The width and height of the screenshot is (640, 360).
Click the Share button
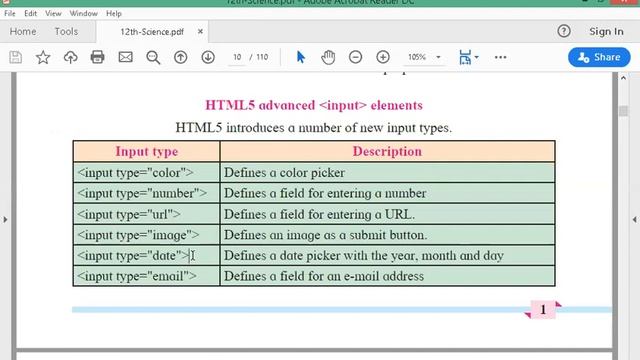click(599, 57)
